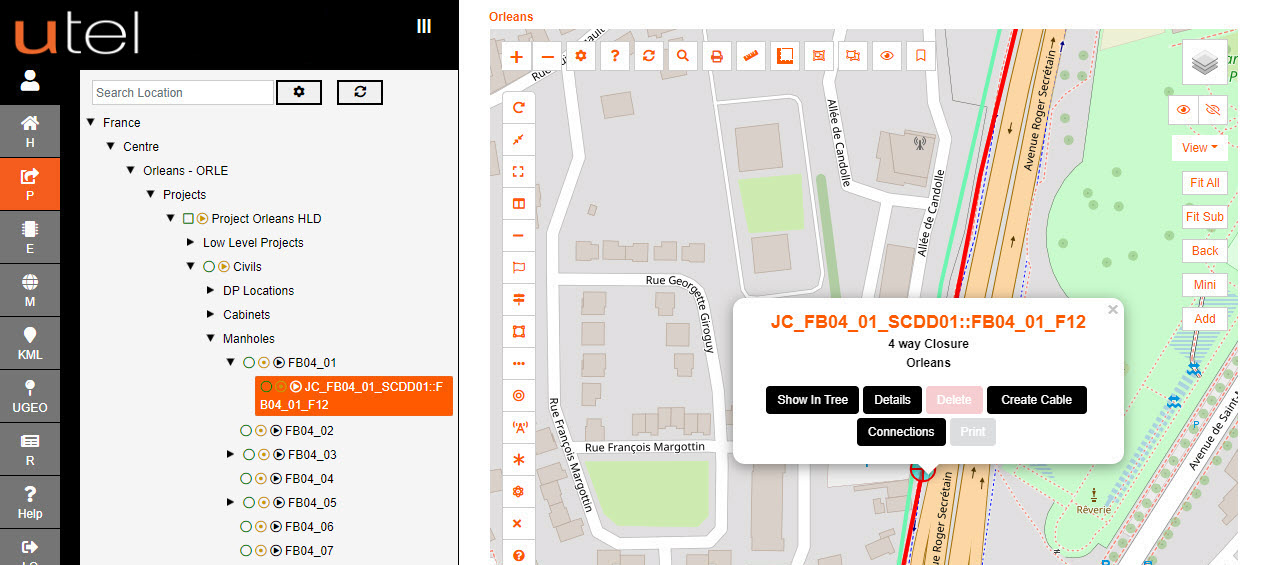Select the antenna tower tool
This screenshot has height=565, width=1265.
point(518,427)
